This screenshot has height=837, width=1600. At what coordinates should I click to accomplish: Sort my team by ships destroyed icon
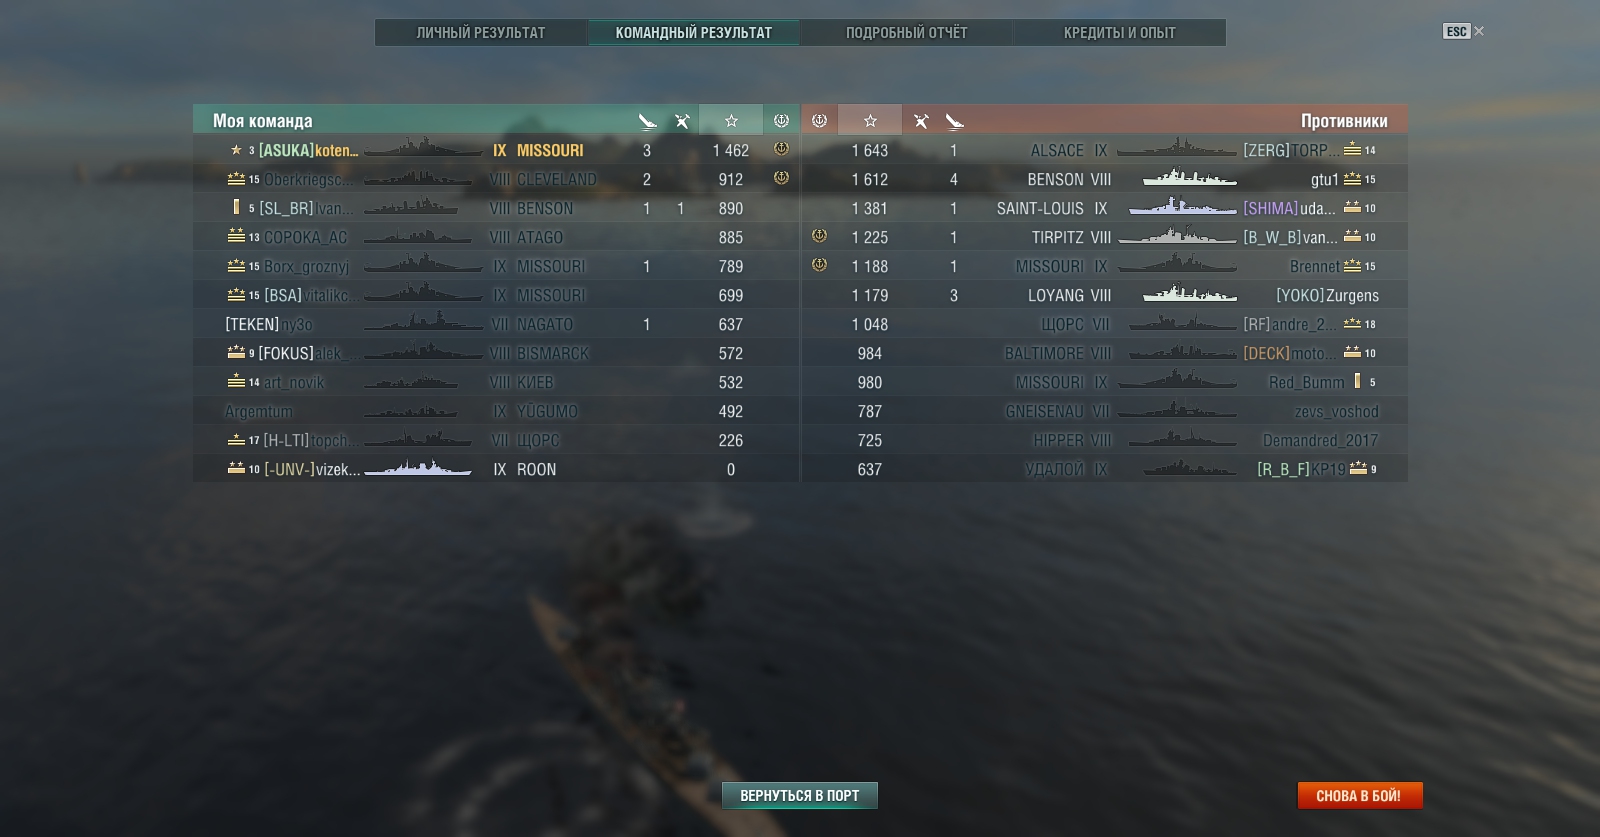click(x=647, y=121)
